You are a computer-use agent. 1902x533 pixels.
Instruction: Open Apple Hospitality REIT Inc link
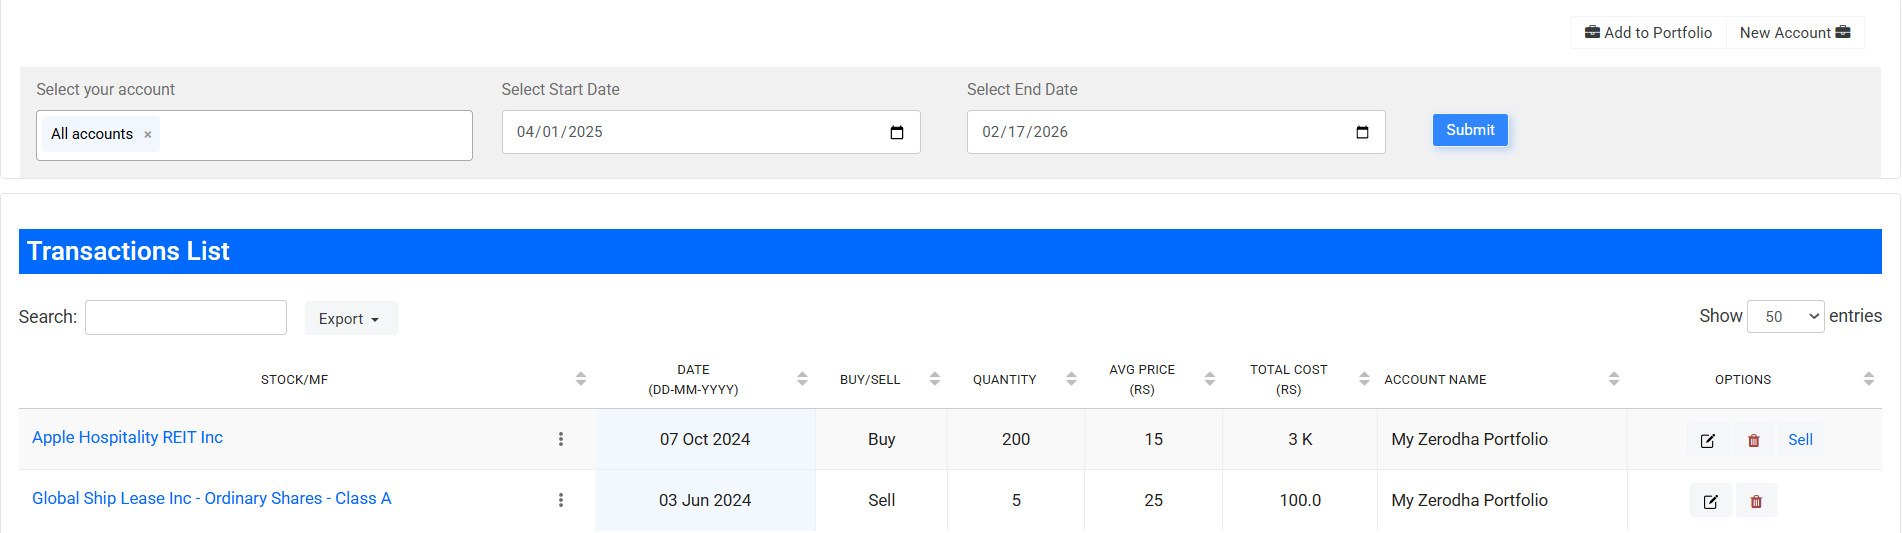(127, 437)
